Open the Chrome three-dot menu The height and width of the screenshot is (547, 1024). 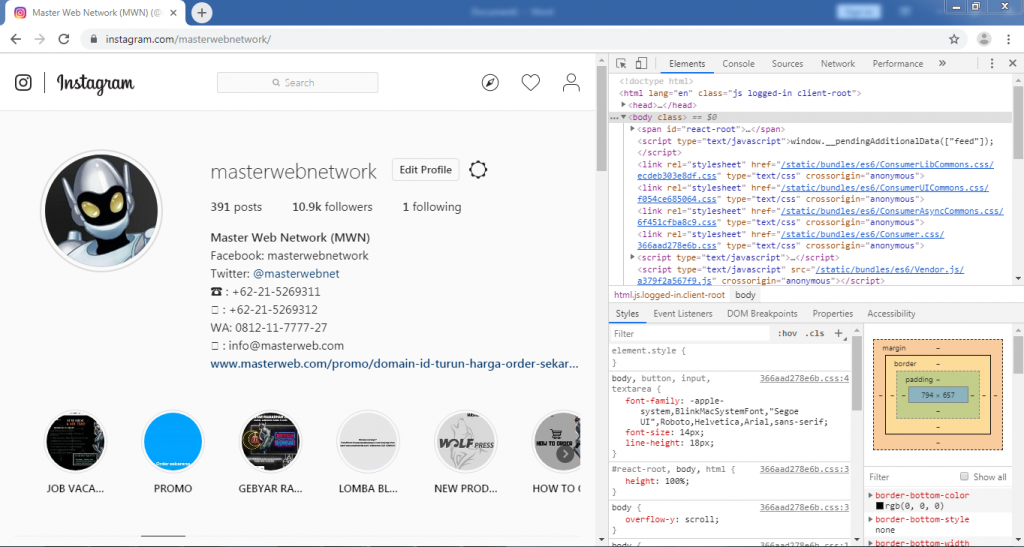[x=1008, y=39]
